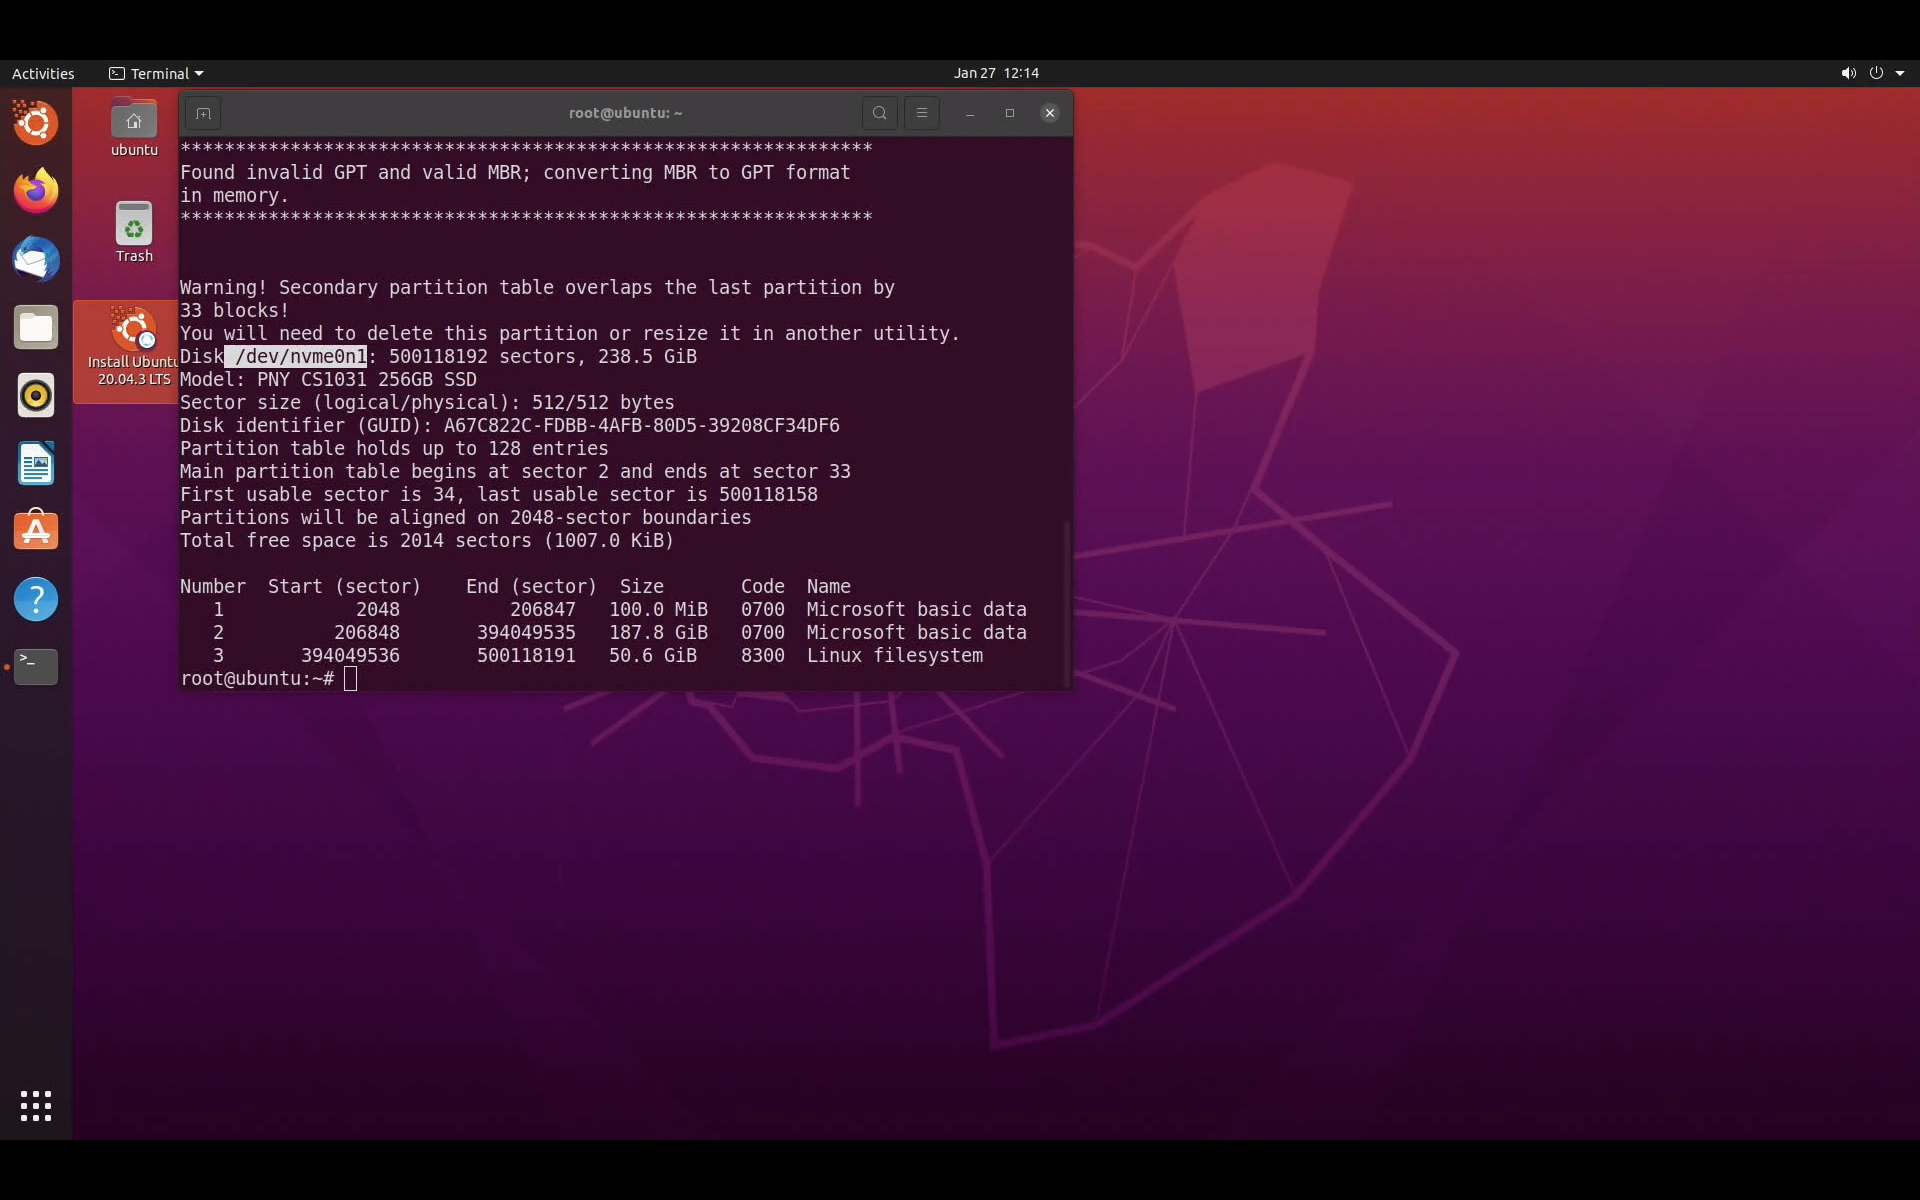This screenshot has width=1920, height=1200.
Task: Click start sector '206848' value
Action: (x=367, y=633)
